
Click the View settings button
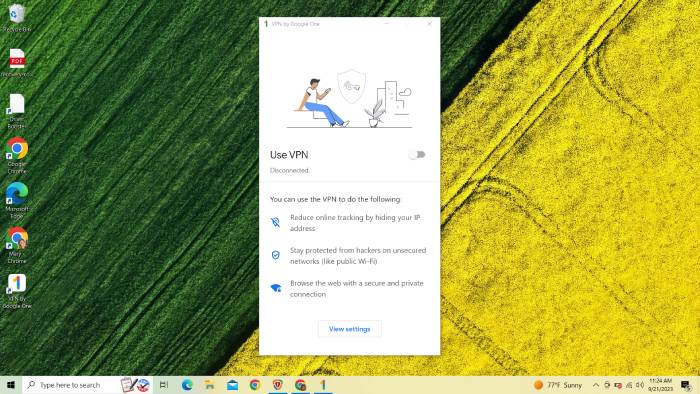point(350,329)
